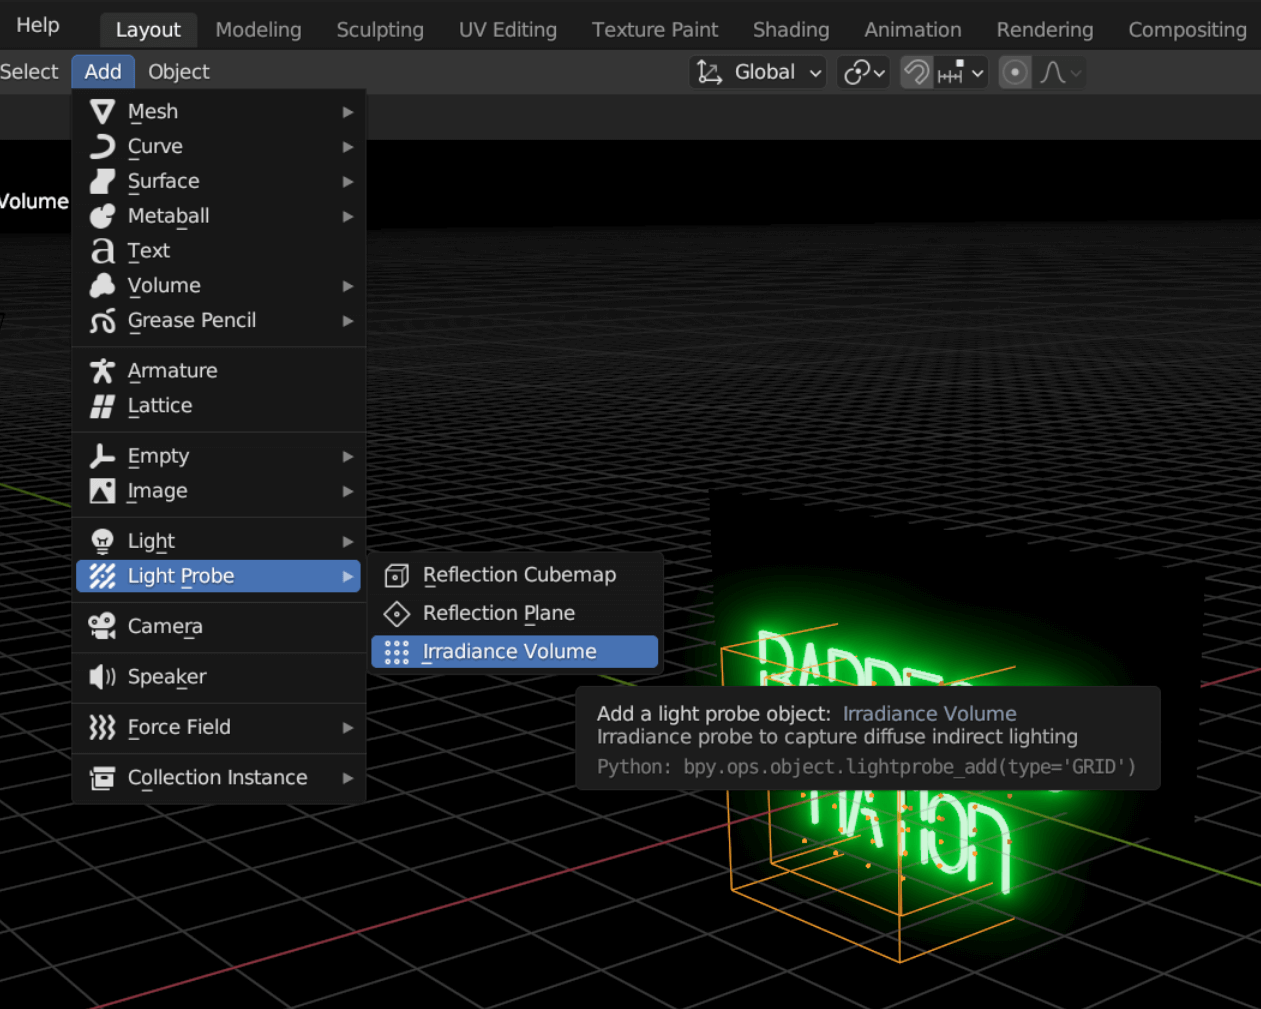
Task: Switch to the Animation workspace tab
Action: click(x=913, y=30)
